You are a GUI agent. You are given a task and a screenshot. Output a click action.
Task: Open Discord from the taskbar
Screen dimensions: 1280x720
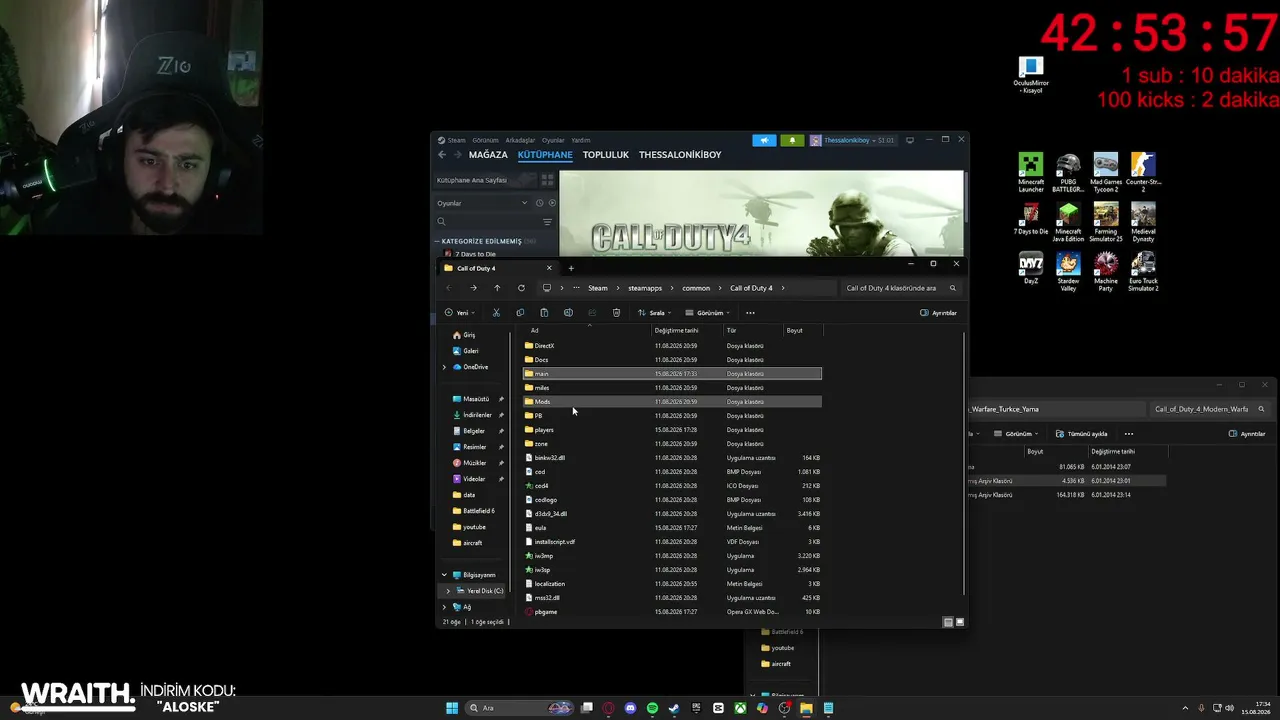coord(630,708)
